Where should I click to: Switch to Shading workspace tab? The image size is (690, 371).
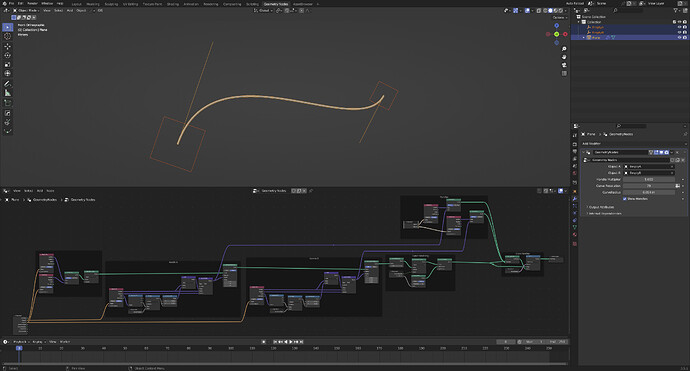point(172,4)
